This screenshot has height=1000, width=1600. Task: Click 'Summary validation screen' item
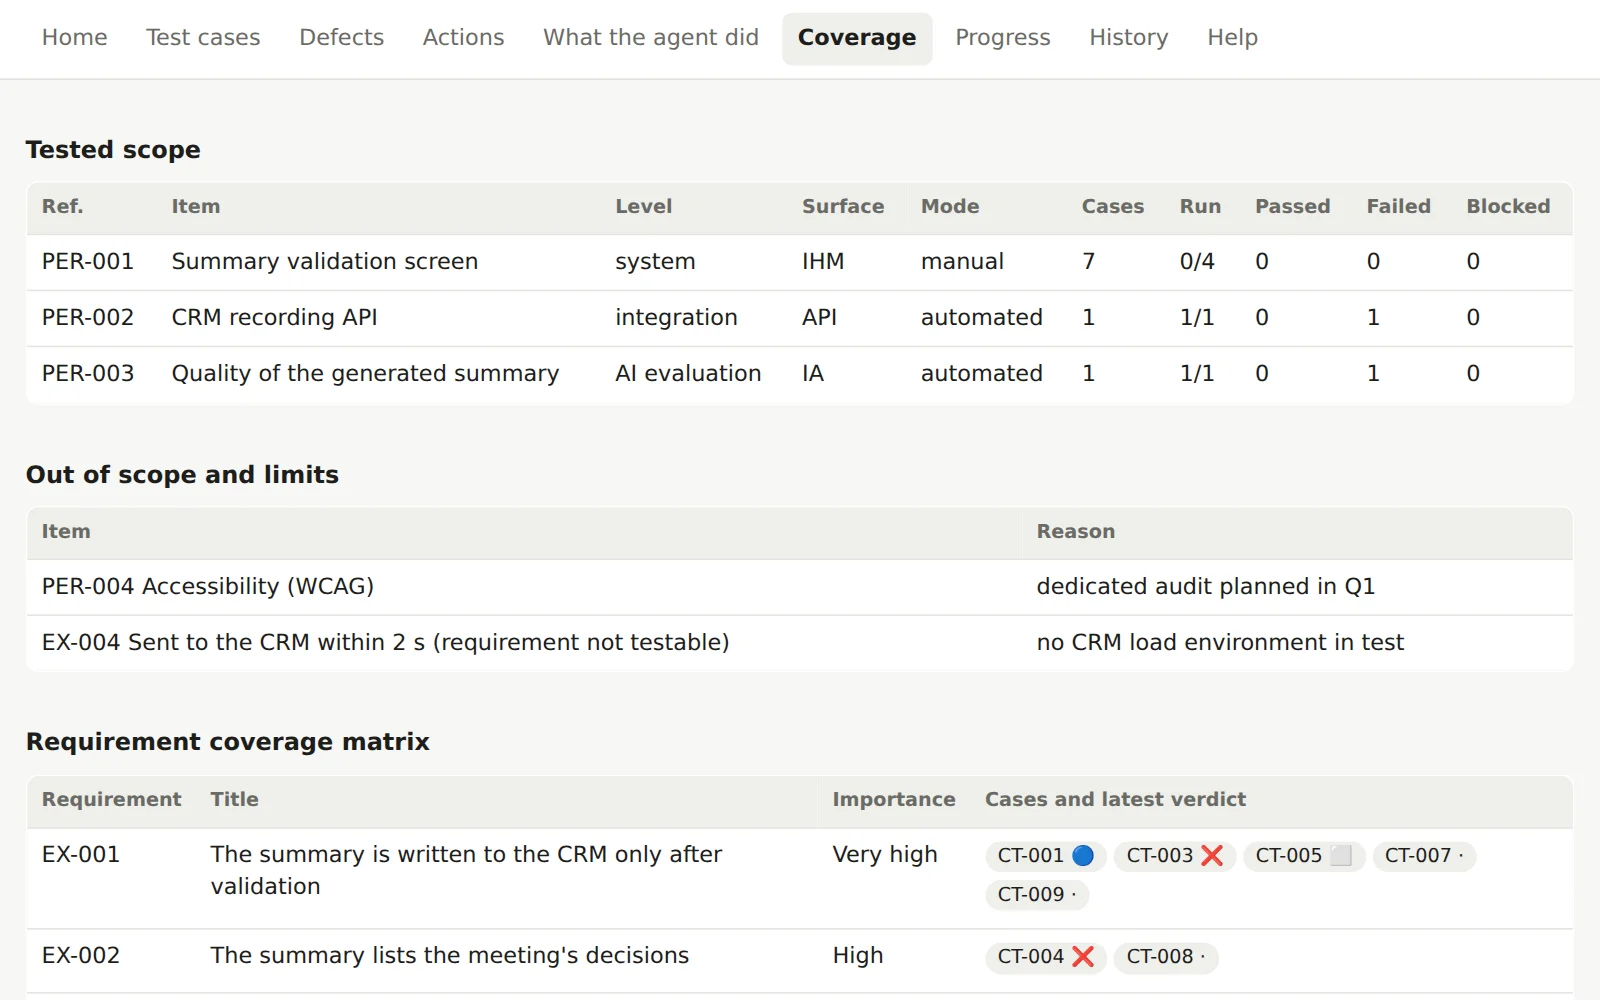pos(325,262)
